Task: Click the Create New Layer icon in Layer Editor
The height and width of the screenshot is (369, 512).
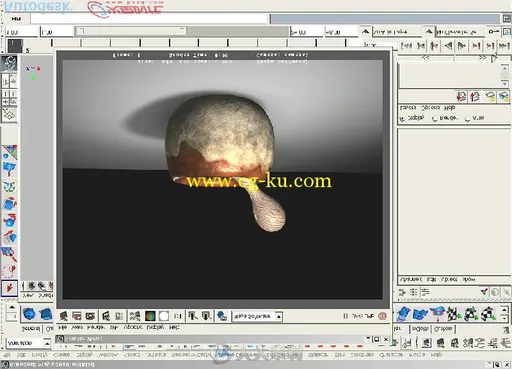Action: pos(490,97)
